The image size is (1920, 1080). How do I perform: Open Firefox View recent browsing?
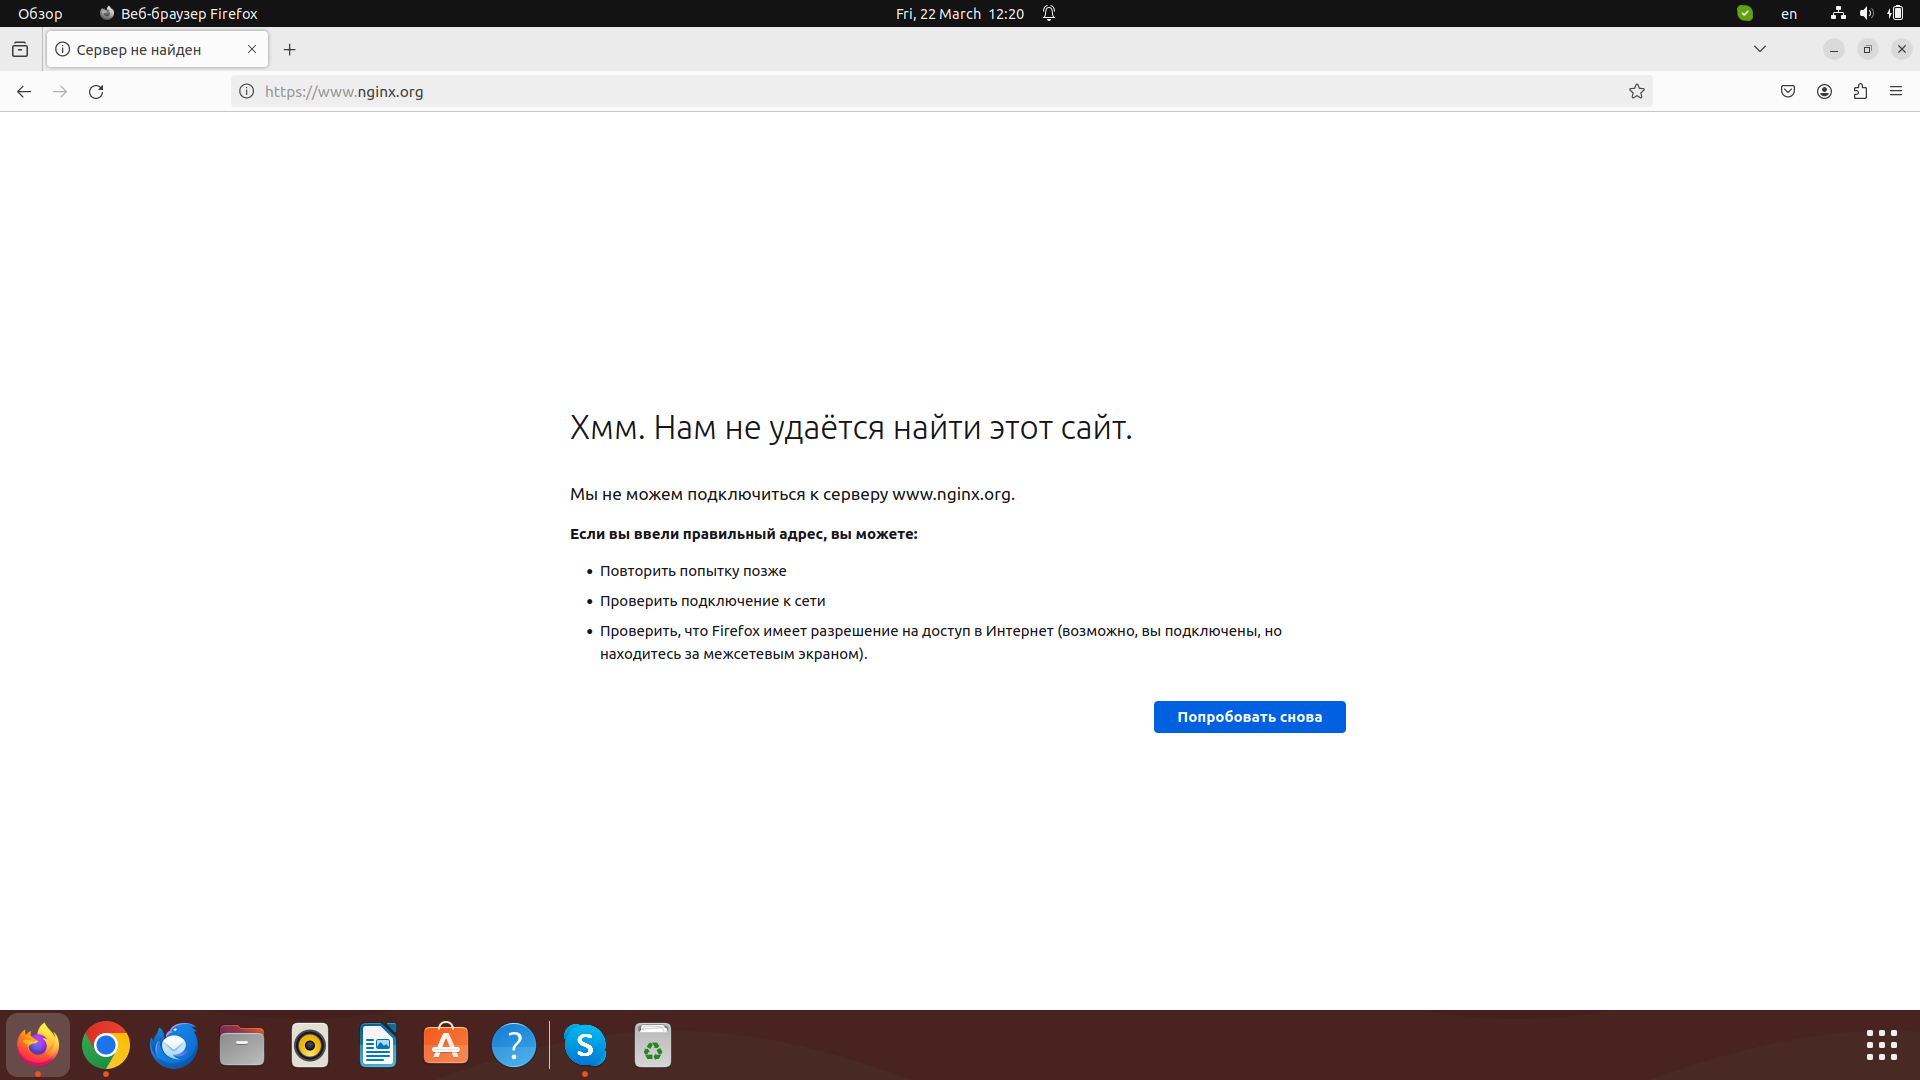[20, 49]
